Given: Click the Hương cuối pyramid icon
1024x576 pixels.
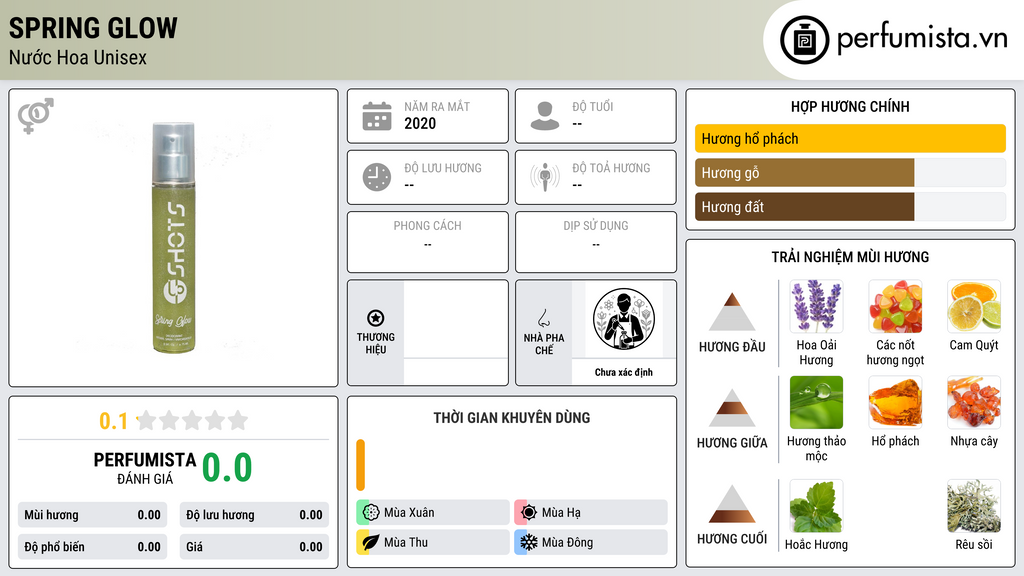Looking at the screenshot, I should coord(732,504).
